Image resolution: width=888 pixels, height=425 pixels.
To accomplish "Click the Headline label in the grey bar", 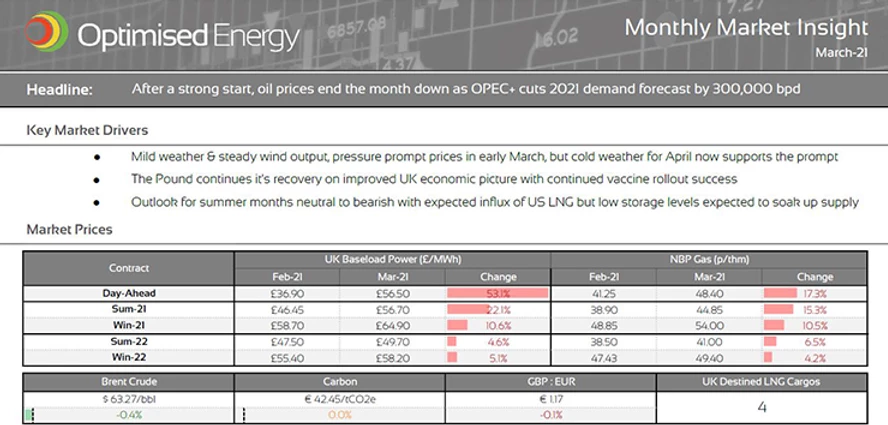I will click(60, 89).
